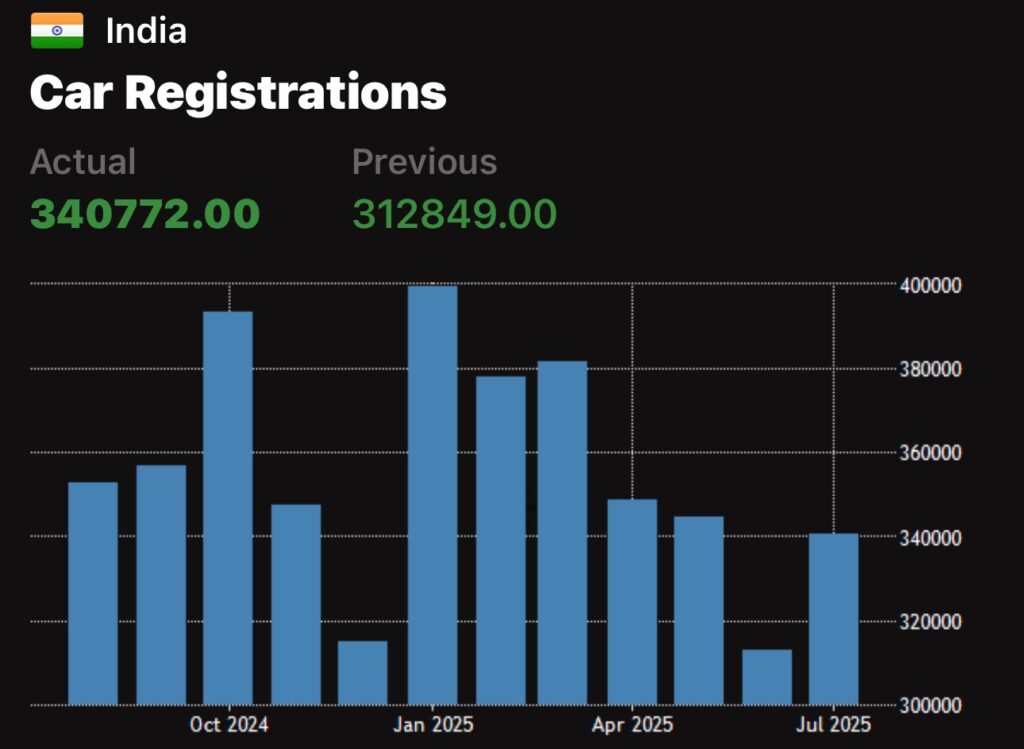Click the 380000 y-axis label
The image size is (1024, 749).
click(x=931, y=369)
